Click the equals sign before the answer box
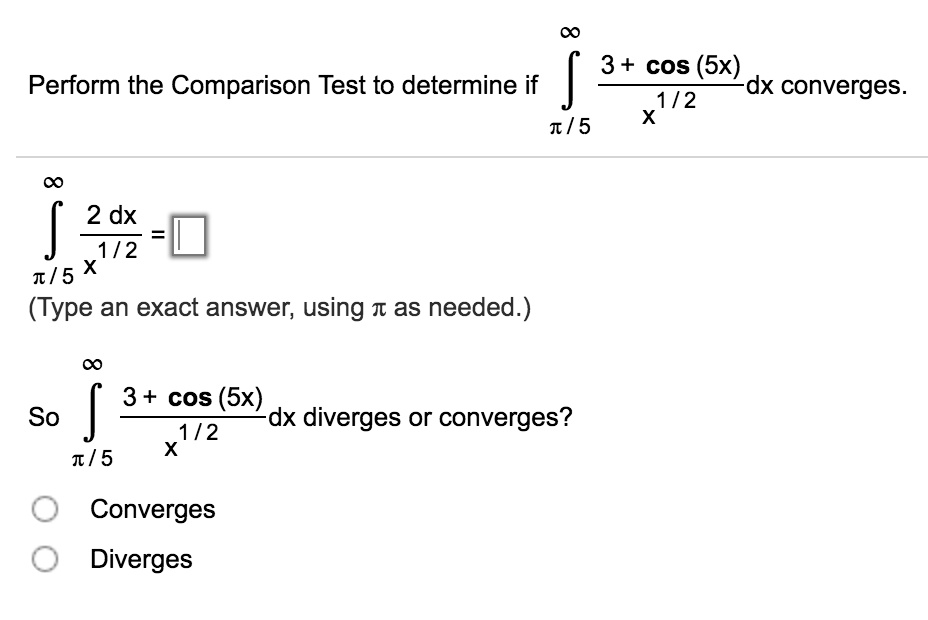The image size is (928, 620). (157, 235)
